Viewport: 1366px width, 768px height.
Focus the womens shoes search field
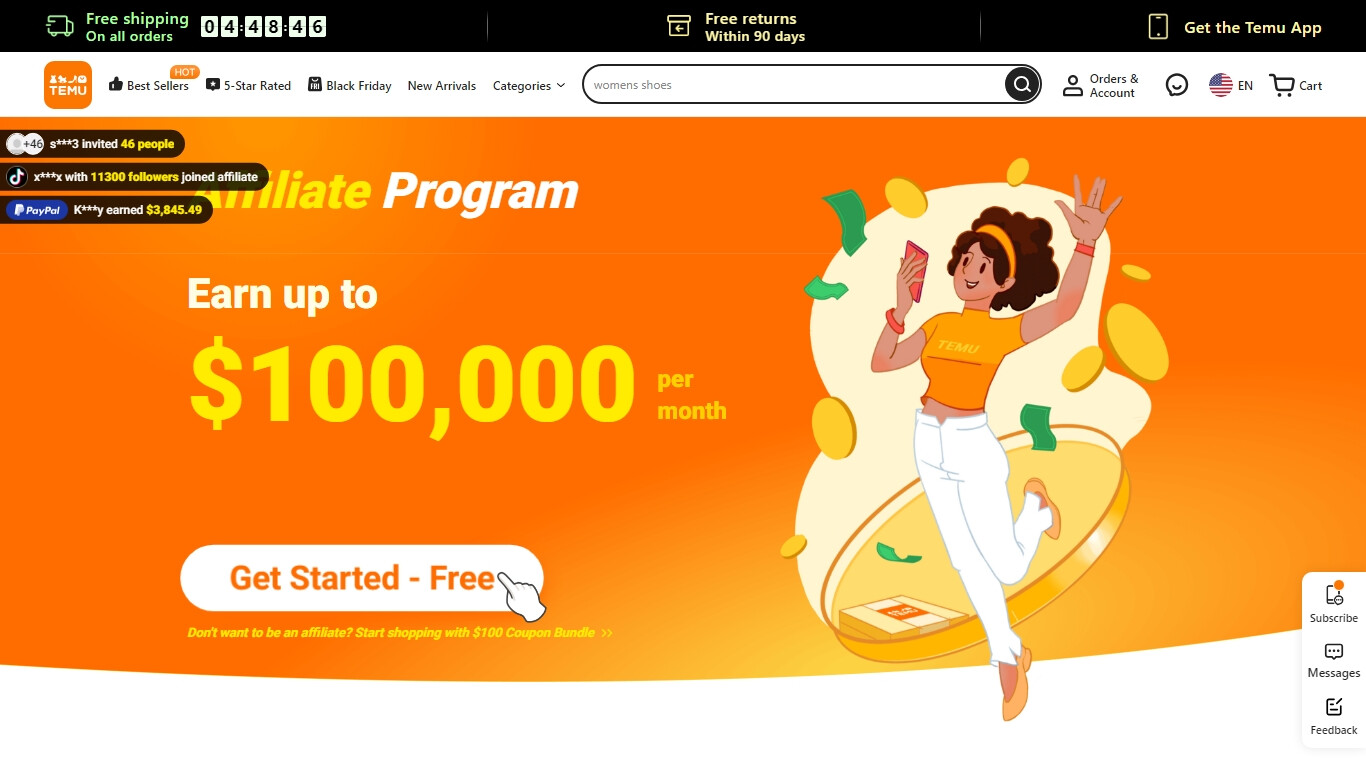[x=795, y=85]
